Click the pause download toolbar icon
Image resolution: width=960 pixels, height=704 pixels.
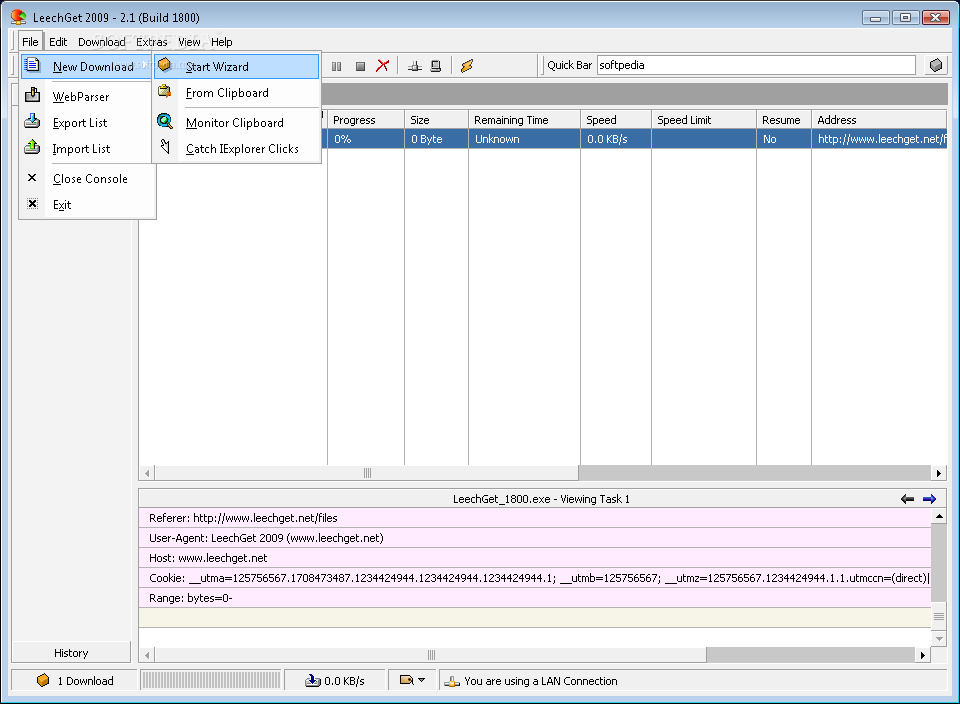click(x=336, y=66)
